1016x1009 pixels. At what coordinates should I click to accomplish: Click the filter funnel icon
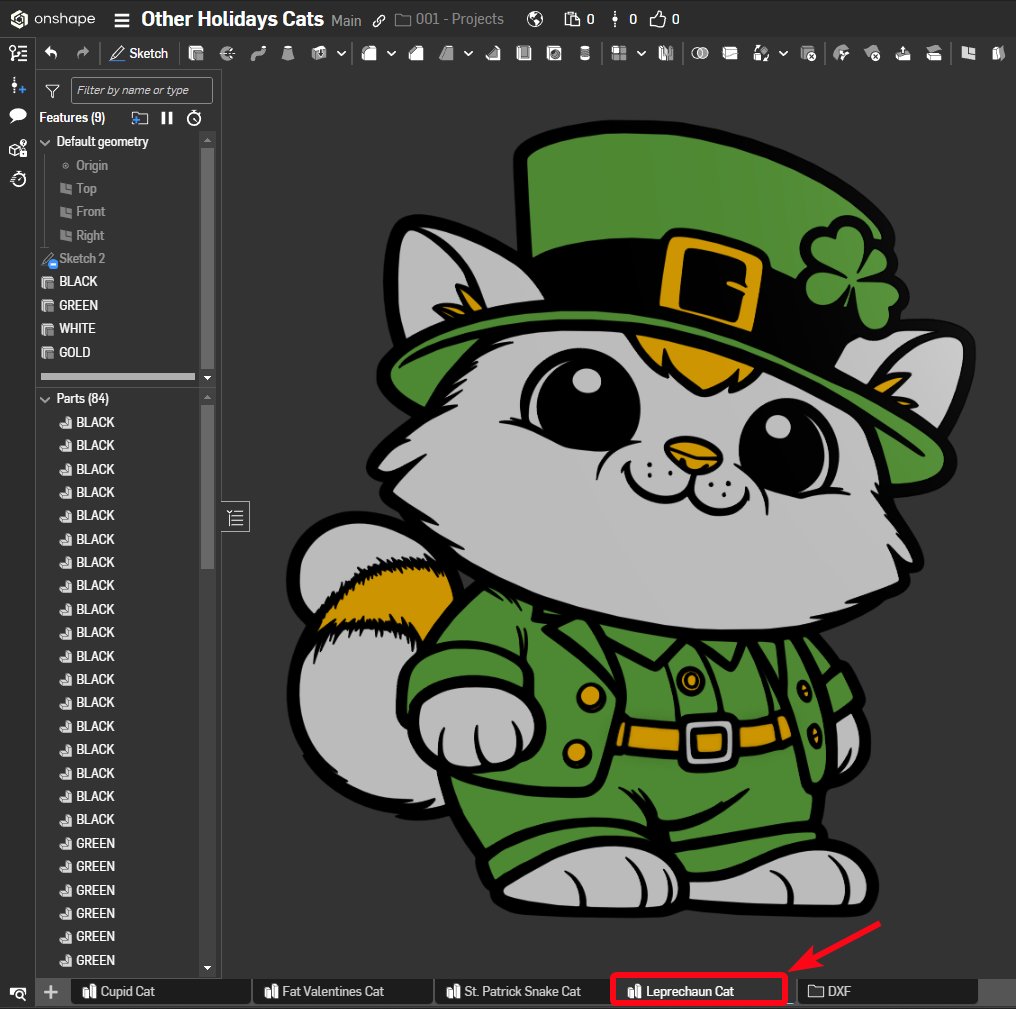click(x=52, y=91)
